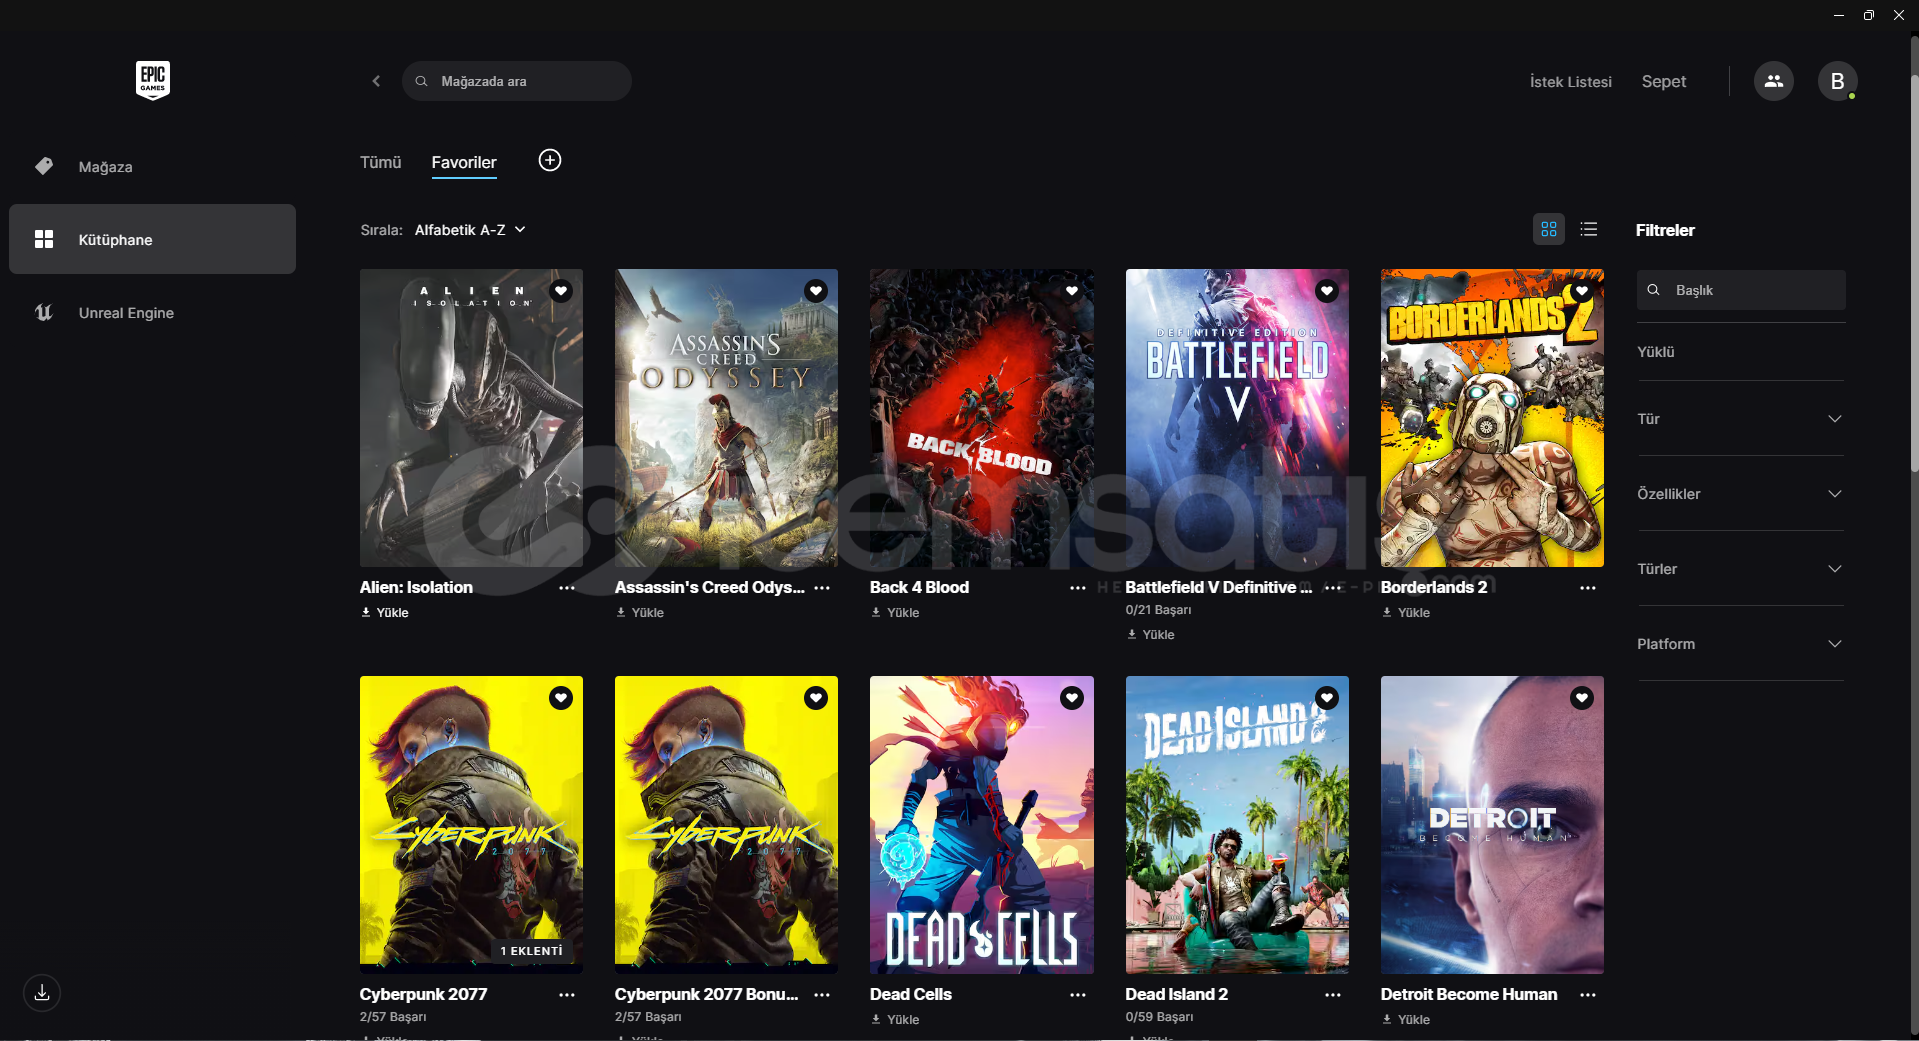Screen dimensions: 1919x1041
Task: Click the 0/59 Başarı achievements text
Action: [x=1159, y=1017]
